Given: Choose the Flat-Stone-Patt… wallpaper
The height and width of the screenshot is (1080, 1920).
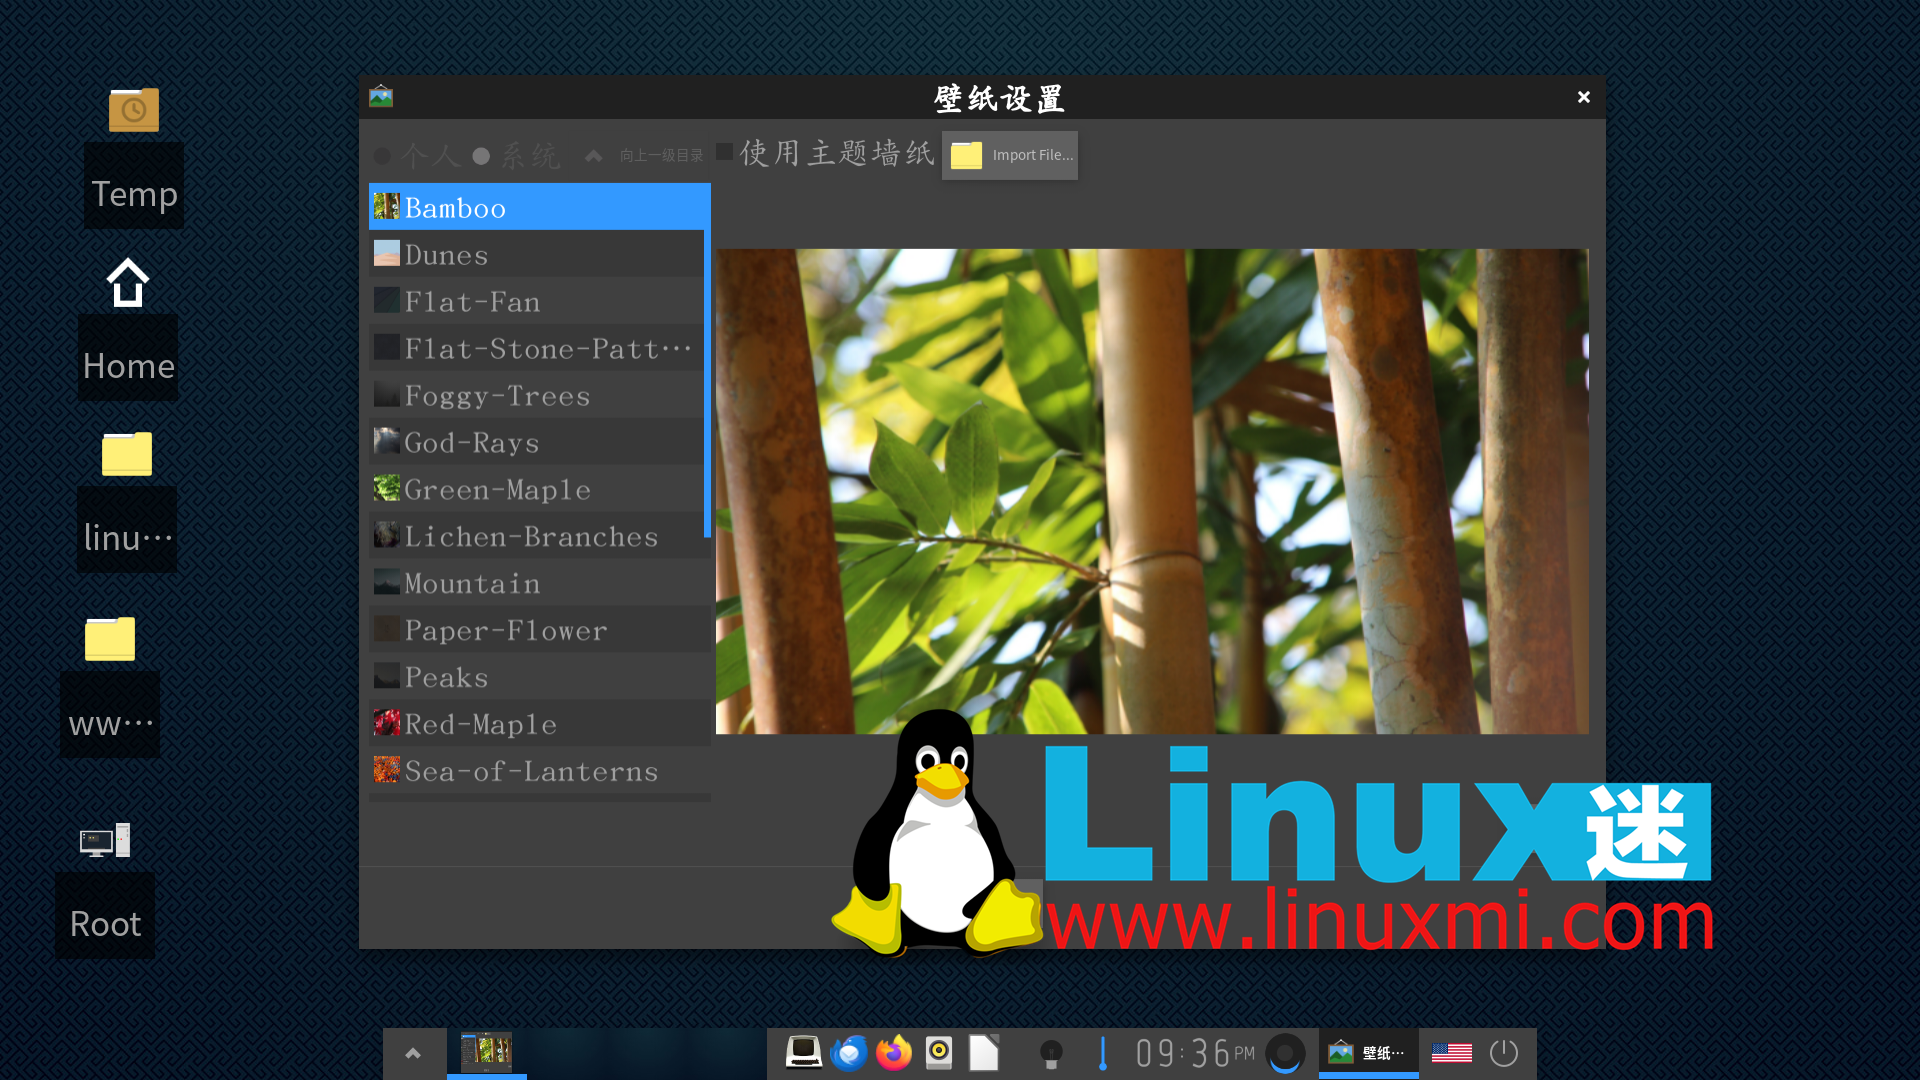Looking at the screenshot, I should pos(536,348).
